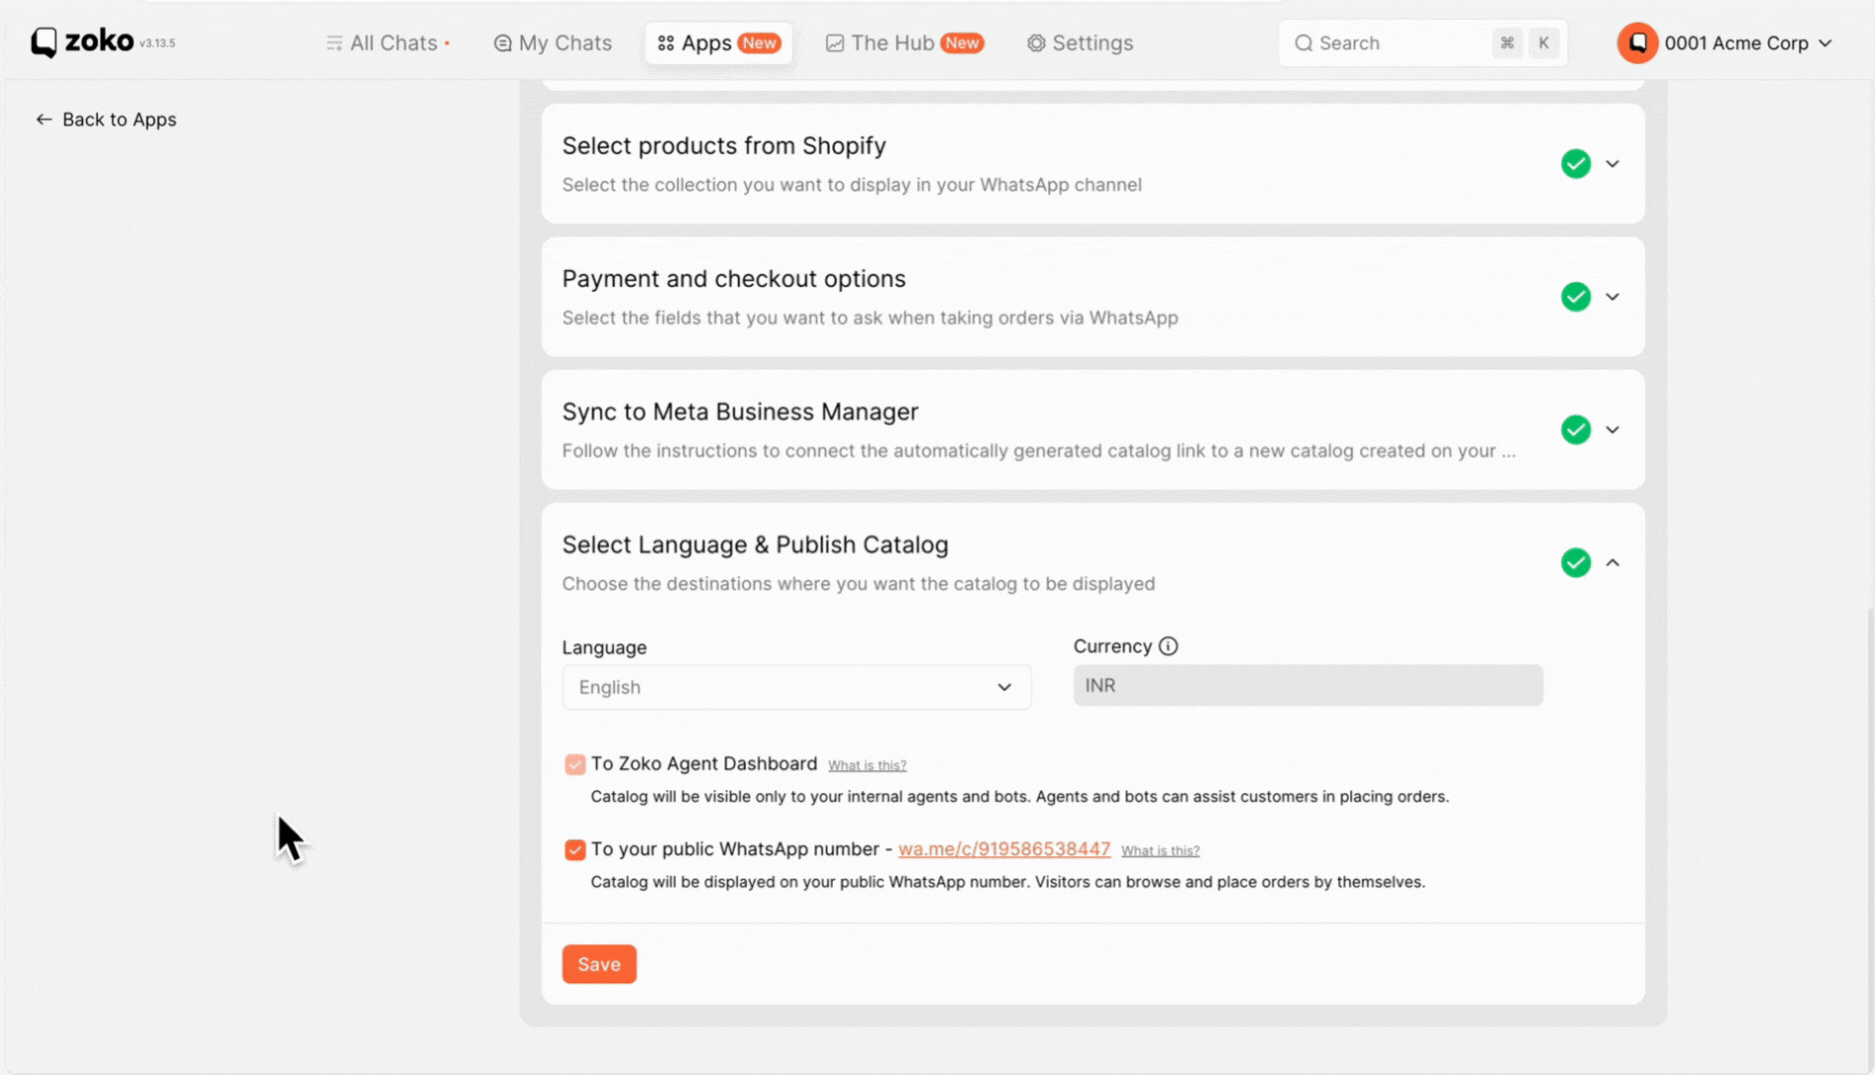Go Back to Apps

[106, 119]
